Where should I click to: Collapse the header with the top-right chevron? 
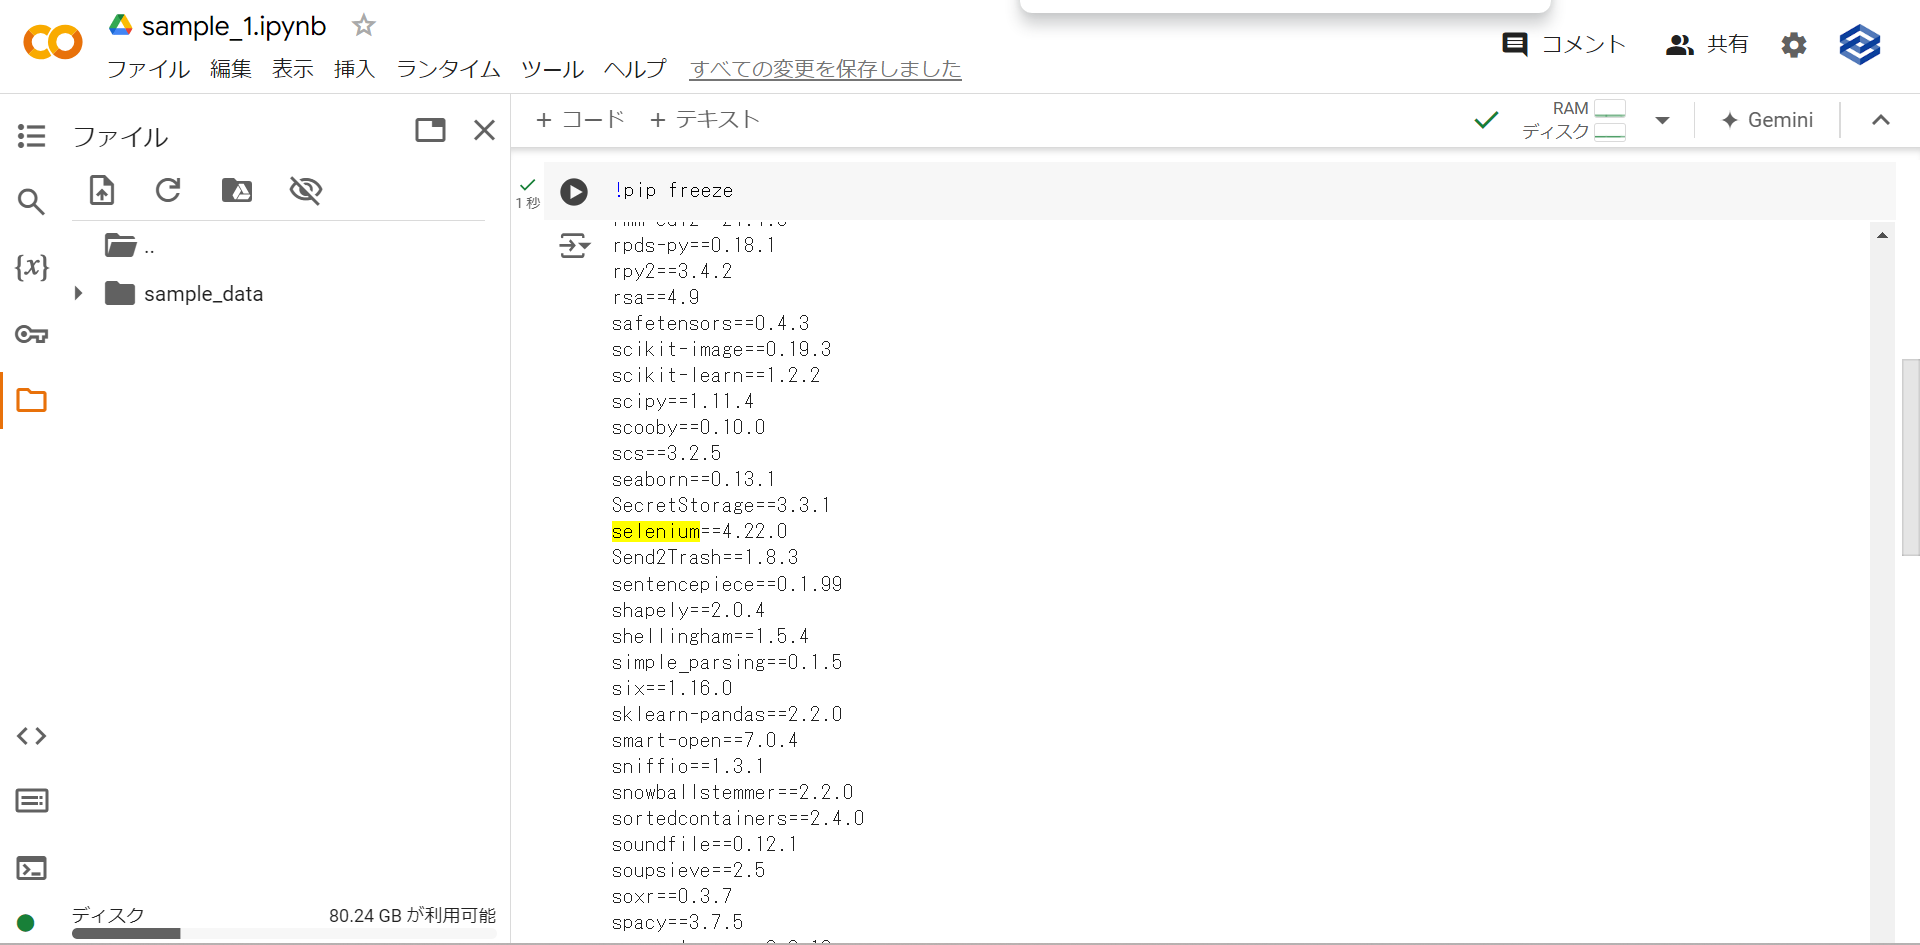pyautogui.click(x=1881, y=120)
